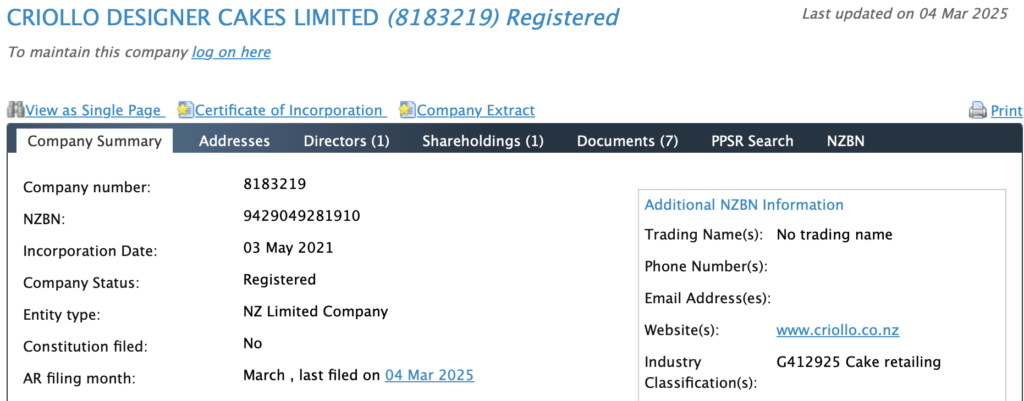Screen dimensions: 1024x401
Task: Follow the 'log on here' link
Action: (x=231, y=52)
